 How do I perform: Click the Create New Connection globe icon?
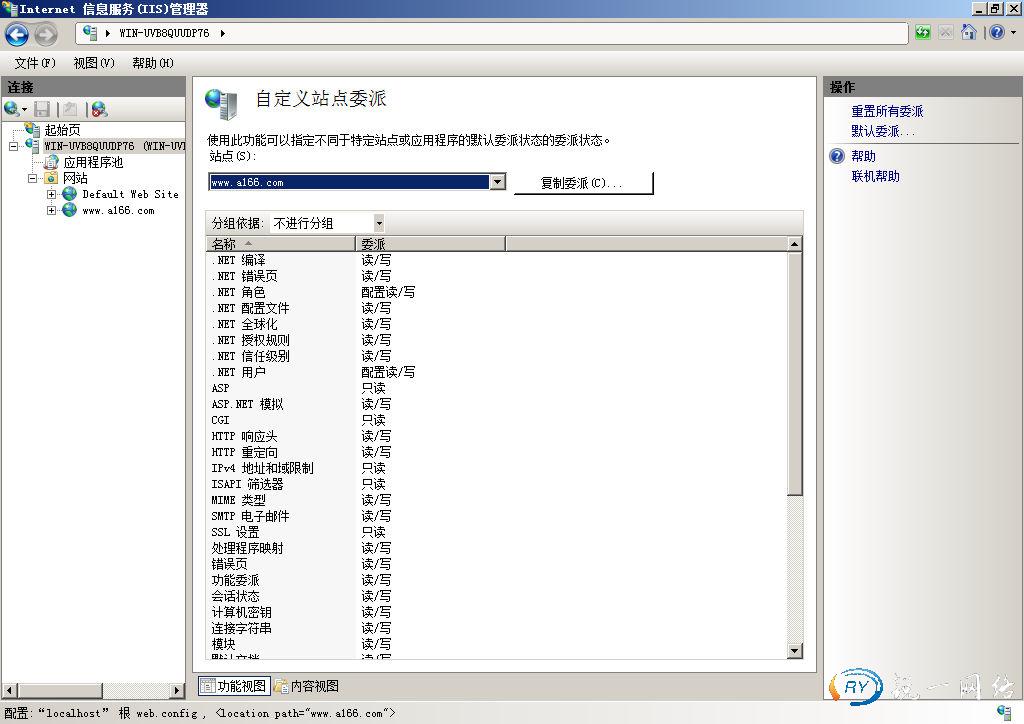pos(10,108)
